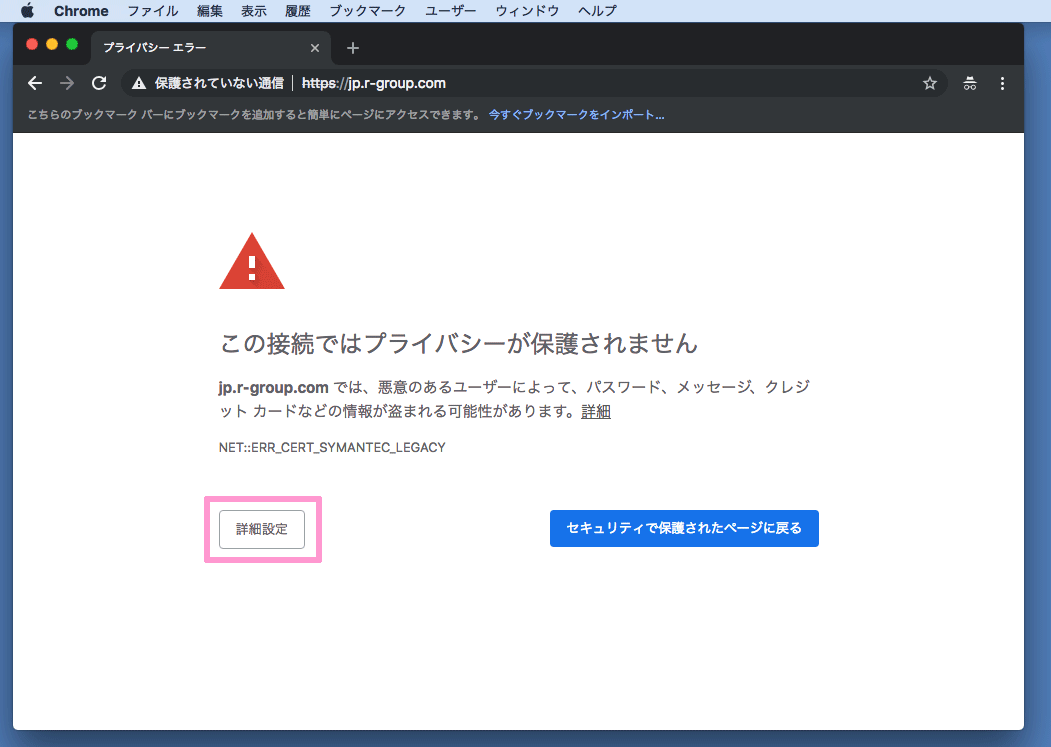Click the back navigation arrow
Screen dimensions: 1051x747
[x=35, y=84]
